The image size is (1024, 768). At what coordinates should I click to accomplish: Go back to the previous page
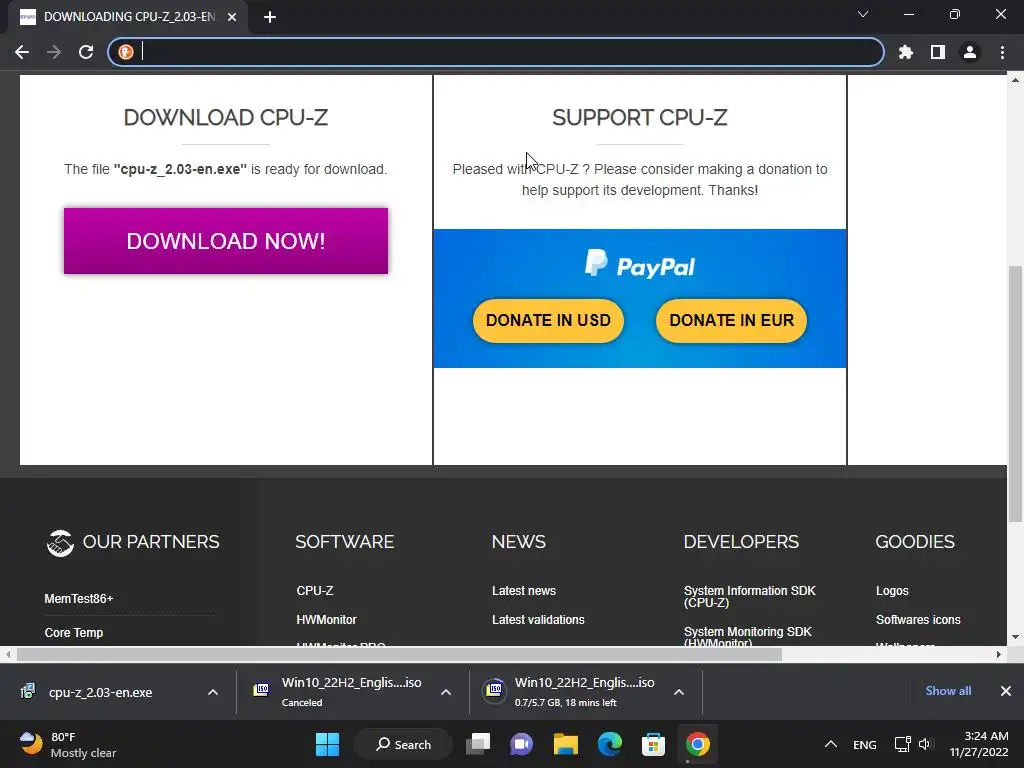(x=22, y=52)
